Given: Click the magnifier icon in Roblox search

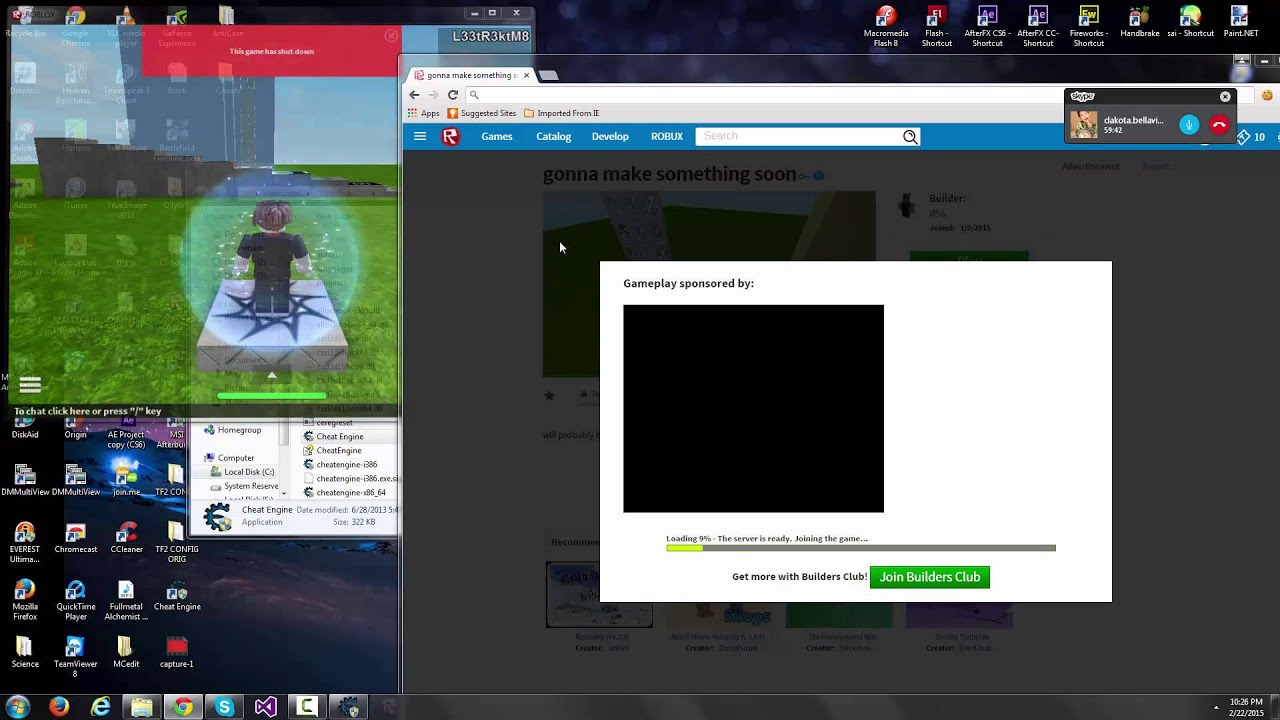Looking at the screenshot, I should tap(910, 137).
